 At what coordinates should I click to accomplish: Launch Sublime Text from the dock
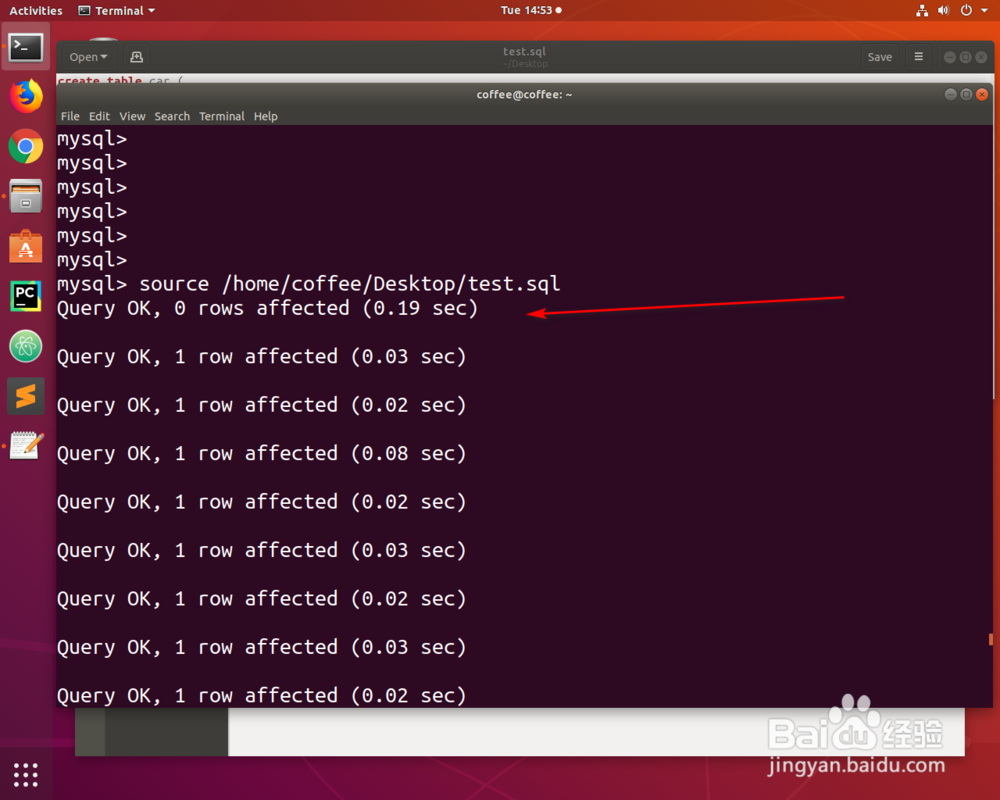point(26,396)
